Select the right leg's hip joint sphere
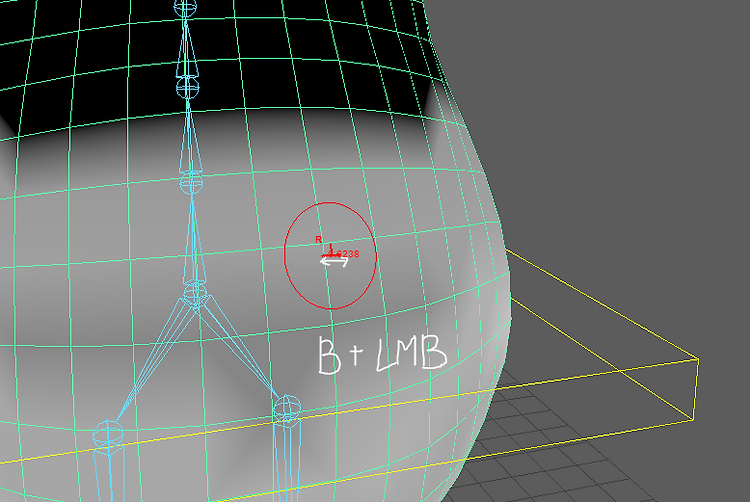Viewport: 750px width, 502px height. coord(287,408)
